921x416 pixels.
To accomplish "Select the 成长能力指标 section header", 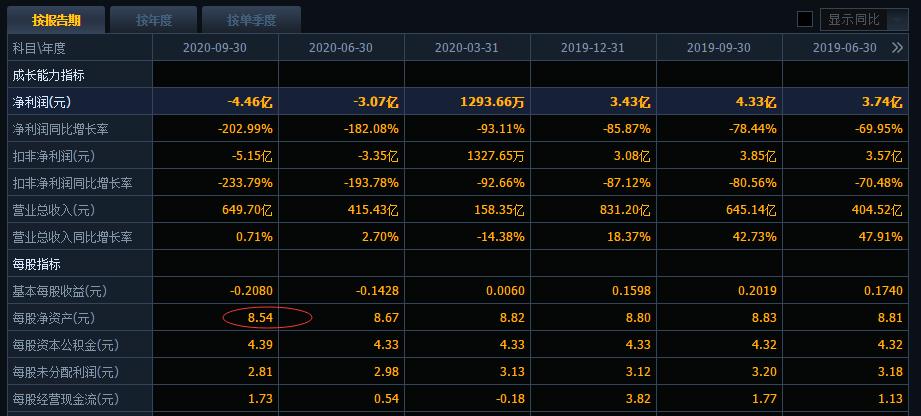I will [48, 75].
